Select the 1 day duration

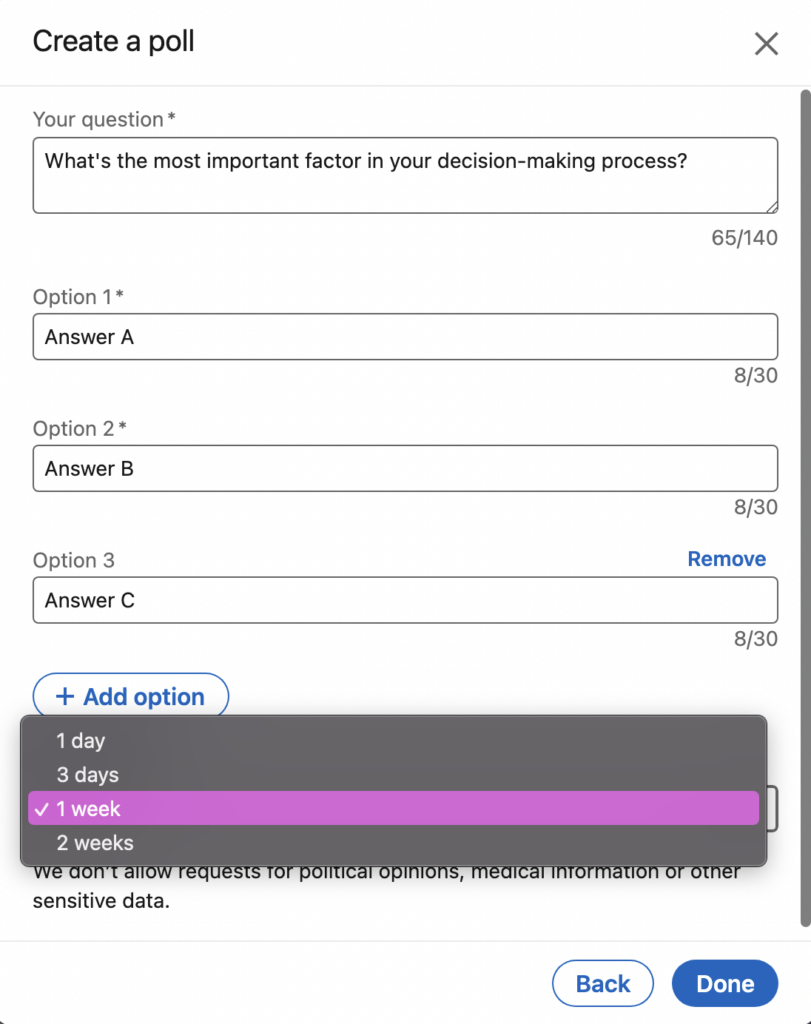[80, 741]
